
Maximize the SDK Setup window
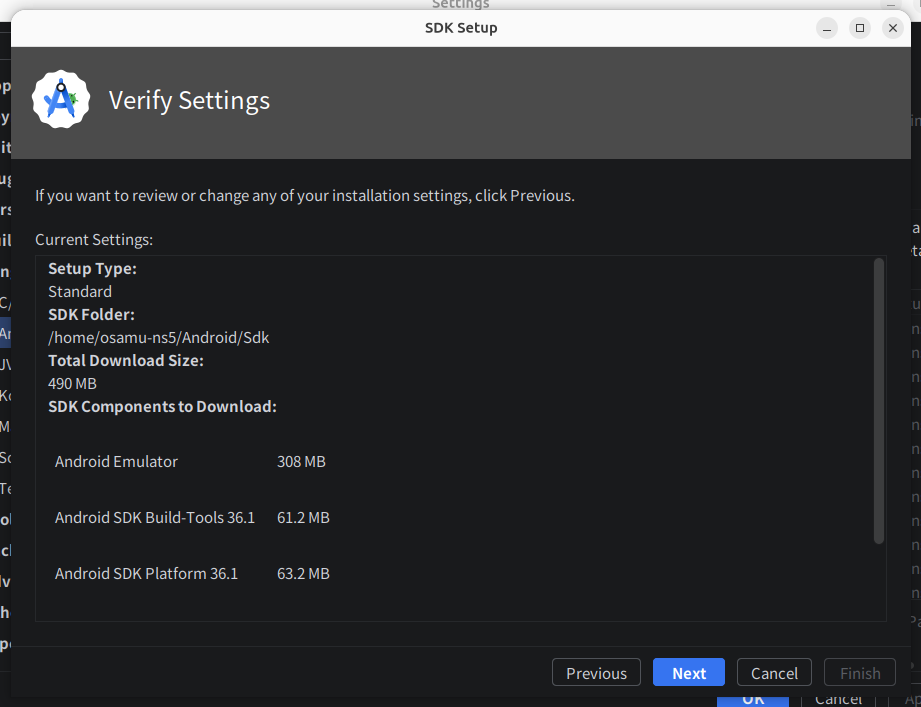click(859, 28)
